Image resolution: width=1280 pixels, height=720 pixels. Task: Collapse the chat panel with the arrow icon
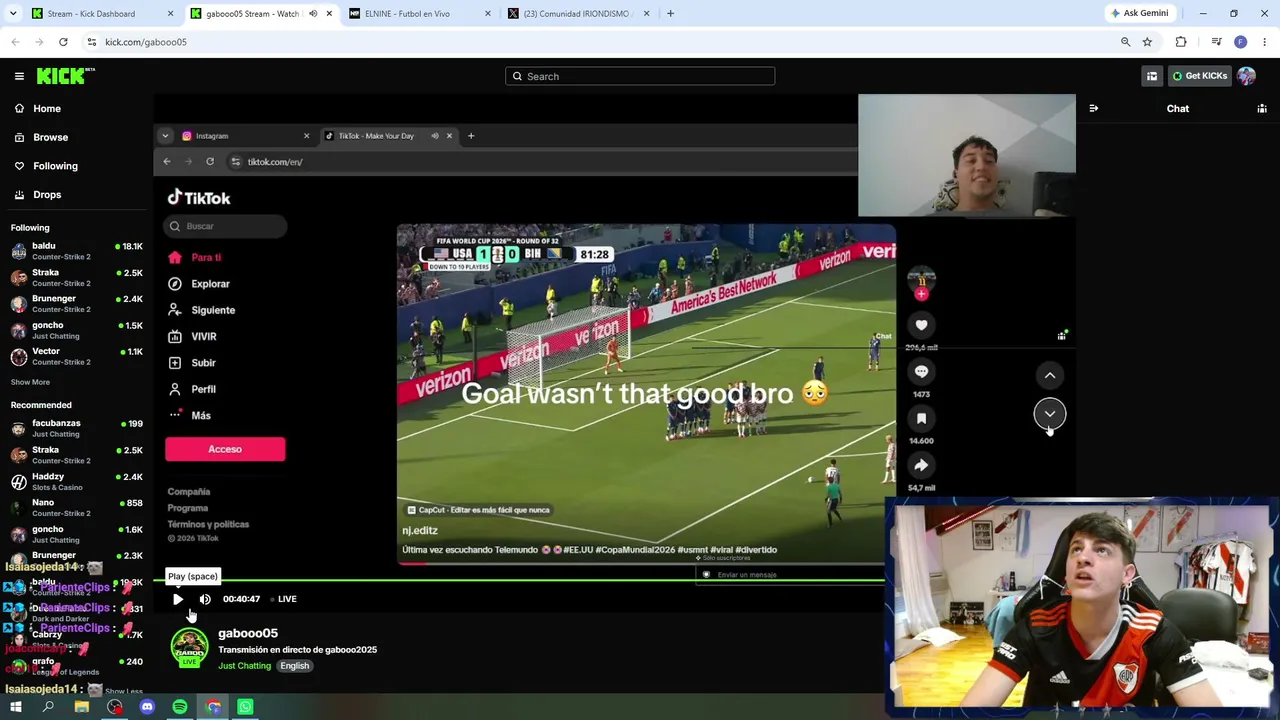click(1093, 108)
